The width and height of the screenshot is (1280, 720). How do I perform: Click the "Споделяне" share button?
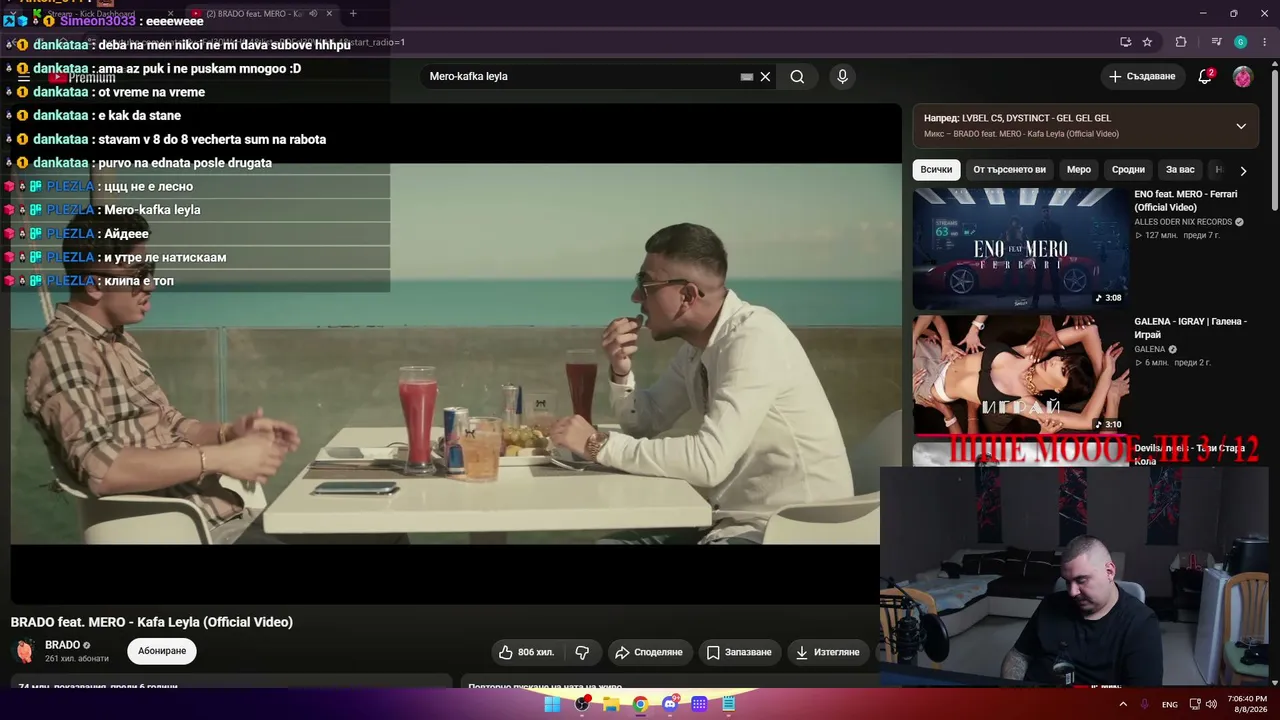click(x=649, y=652)
